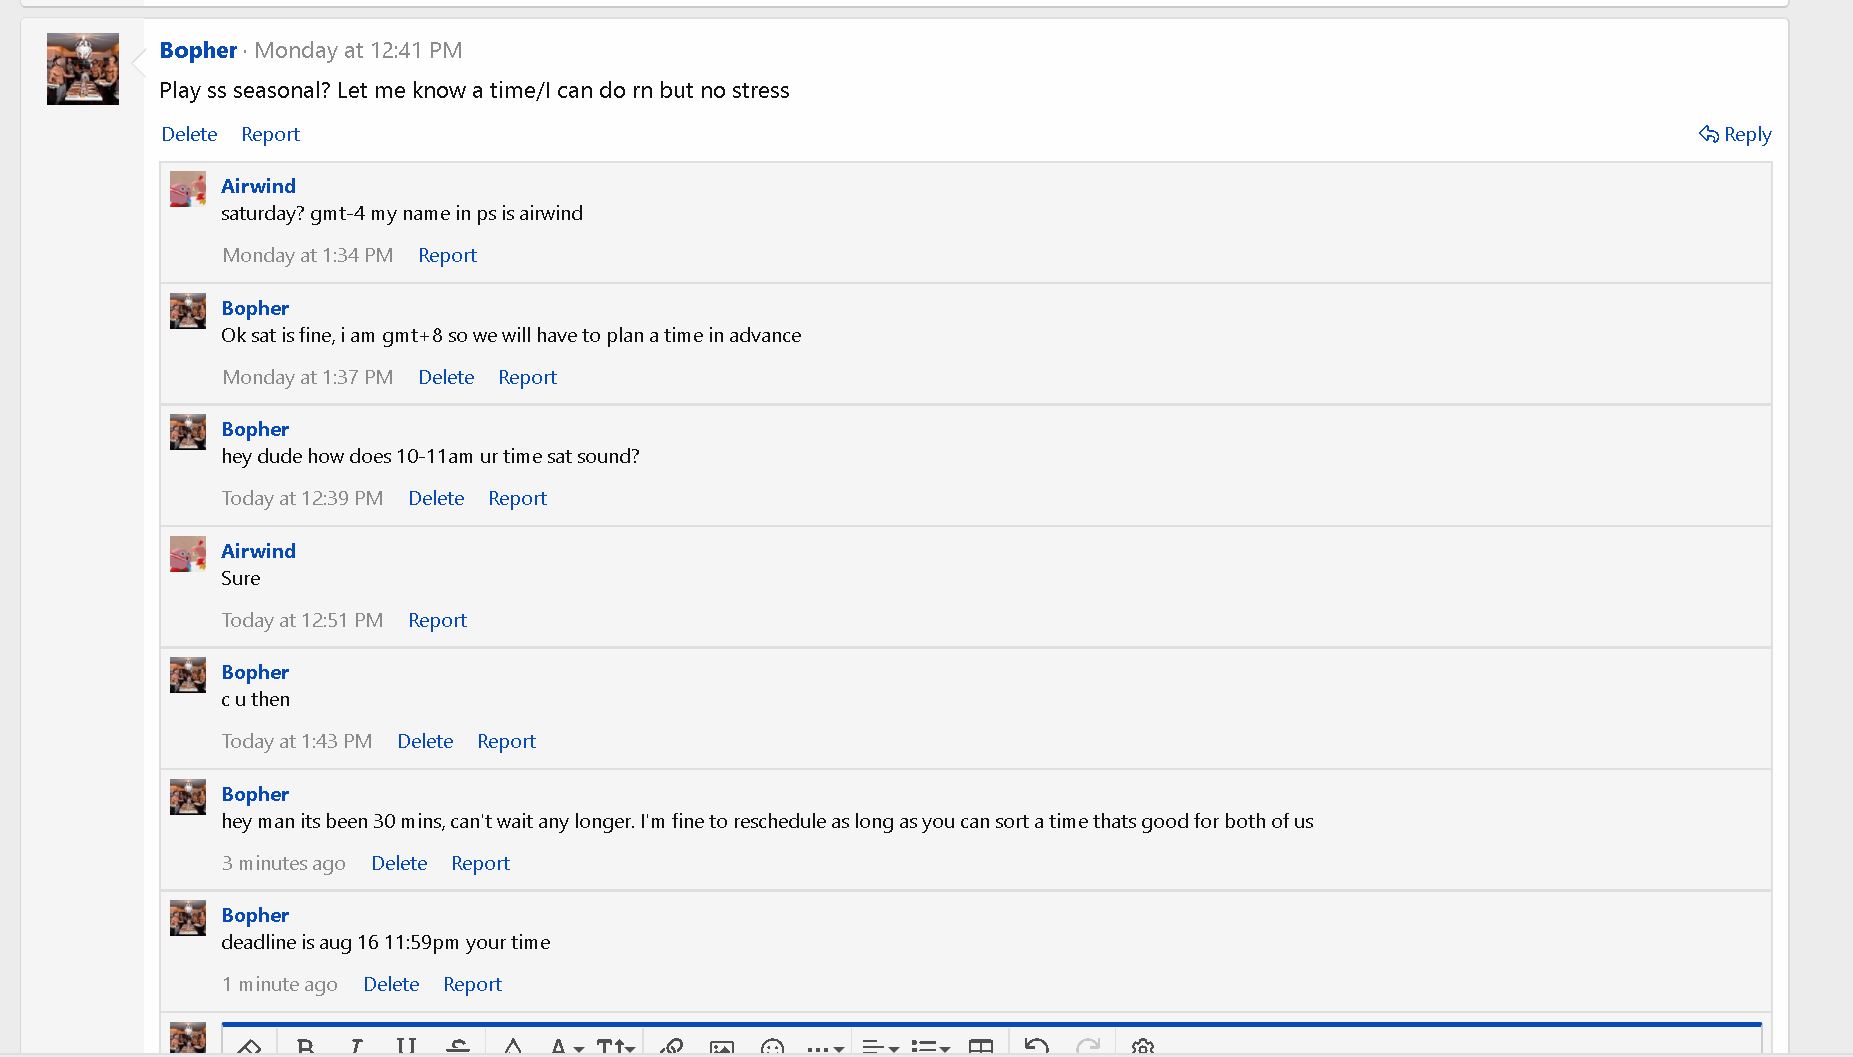This screenshot has height=1057, width=1853.
Task: Click the undo arrow in the editor
Action: coord(1036,1047)
